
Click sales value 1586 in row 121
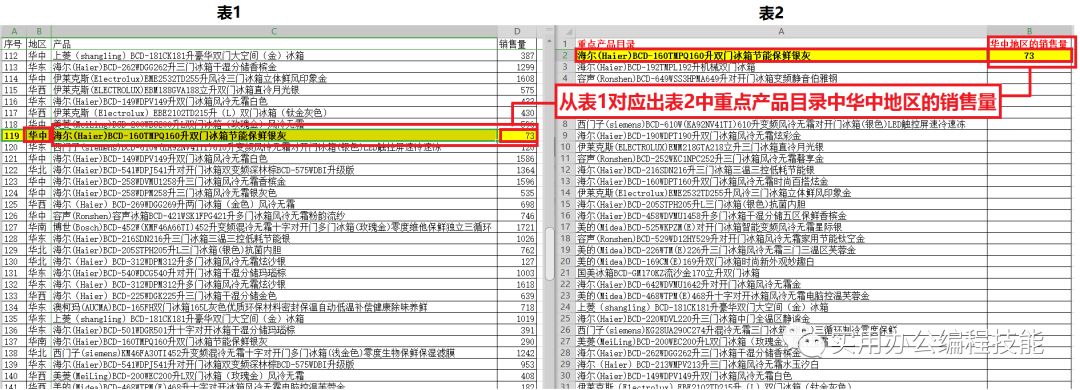pyautogui.click(x=517, y=158)
